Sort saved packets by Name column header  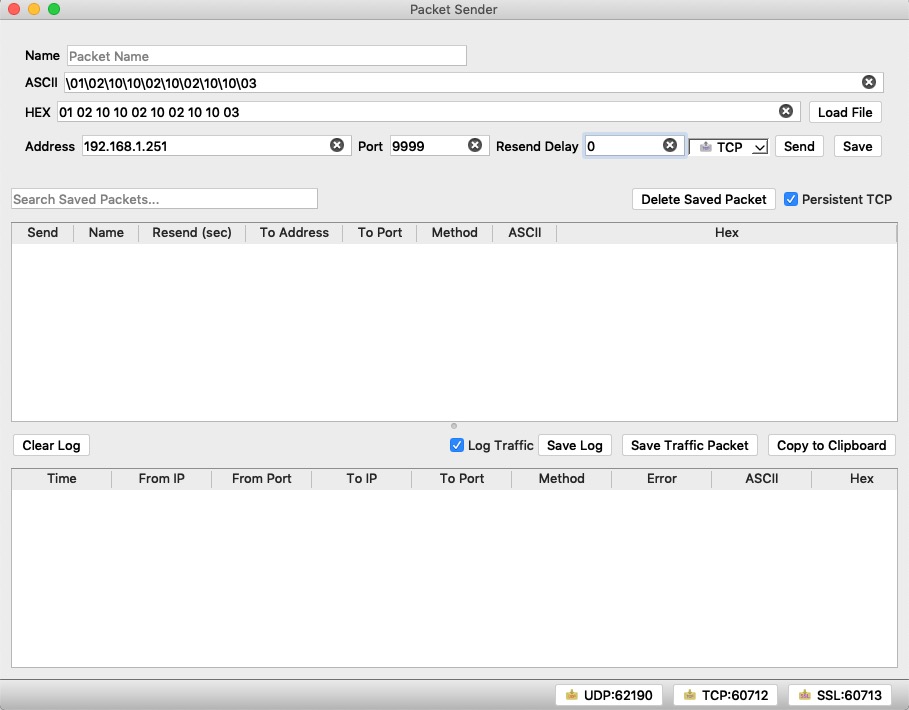click(106, 232)
